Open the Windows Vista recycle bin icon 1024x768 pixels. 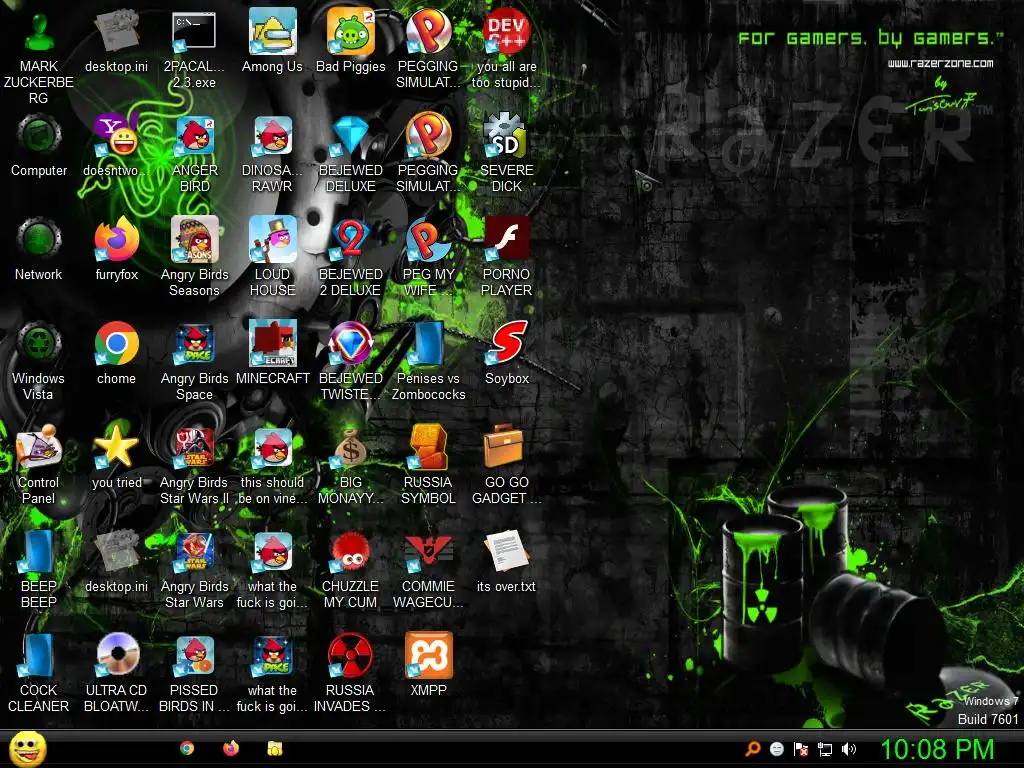(x=39, y=344)
